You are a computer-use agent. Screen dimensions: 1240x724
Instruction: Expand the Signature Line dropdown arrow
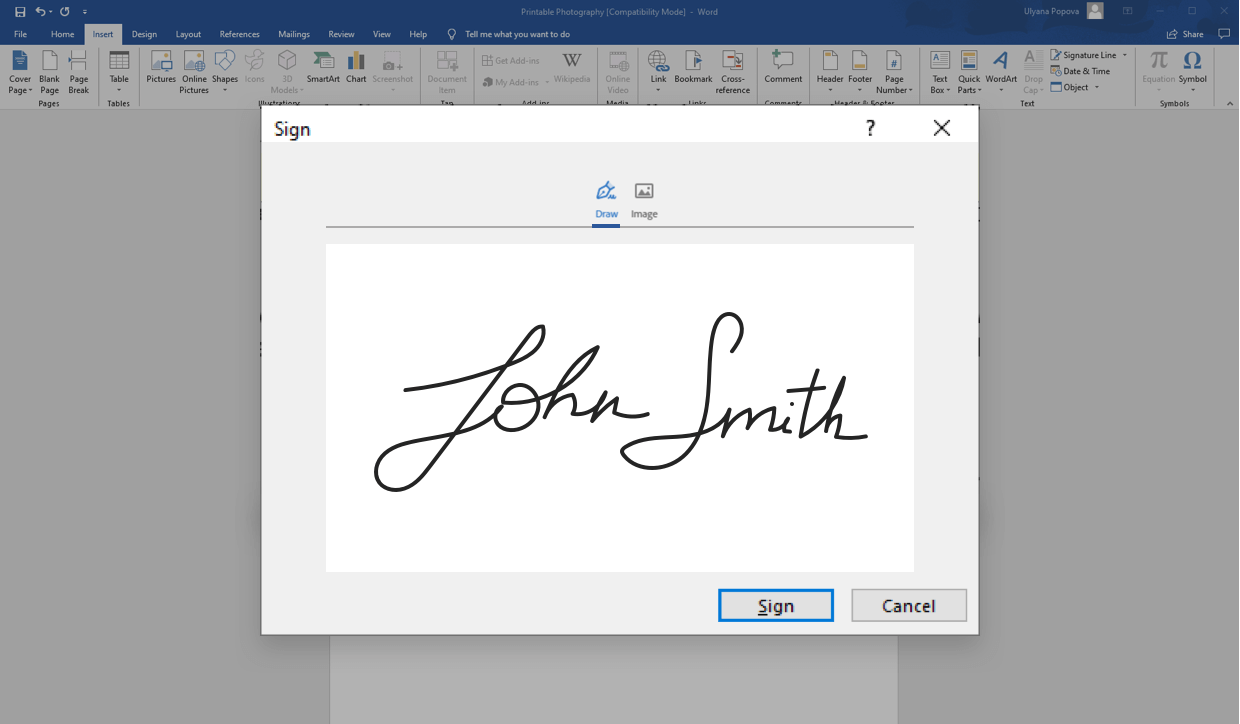[1125, 56]
